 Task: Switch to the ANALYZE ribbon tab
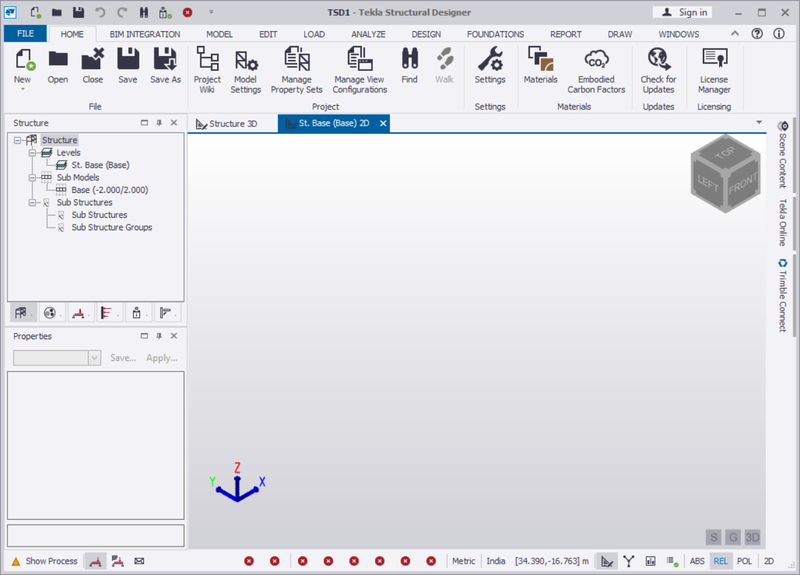pos(368,34)
